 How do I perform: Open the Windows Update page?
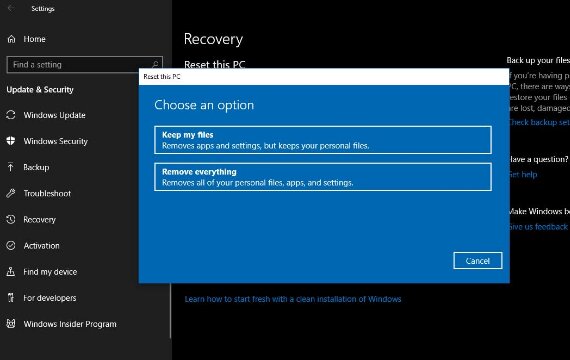point(55,115)
